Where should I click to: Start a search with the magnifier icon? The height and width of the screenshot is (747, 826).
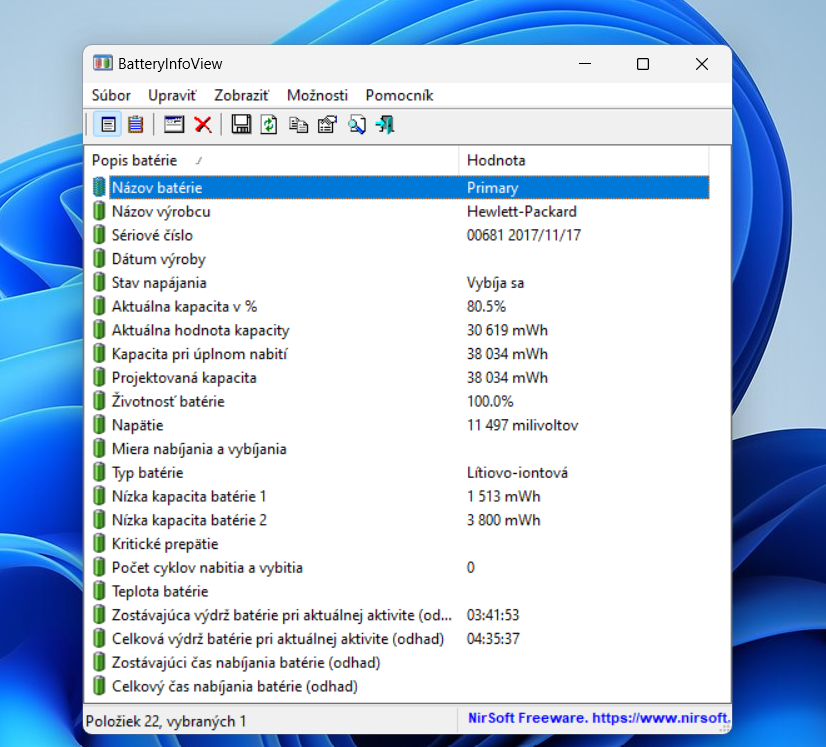click(x=357, y=124)
